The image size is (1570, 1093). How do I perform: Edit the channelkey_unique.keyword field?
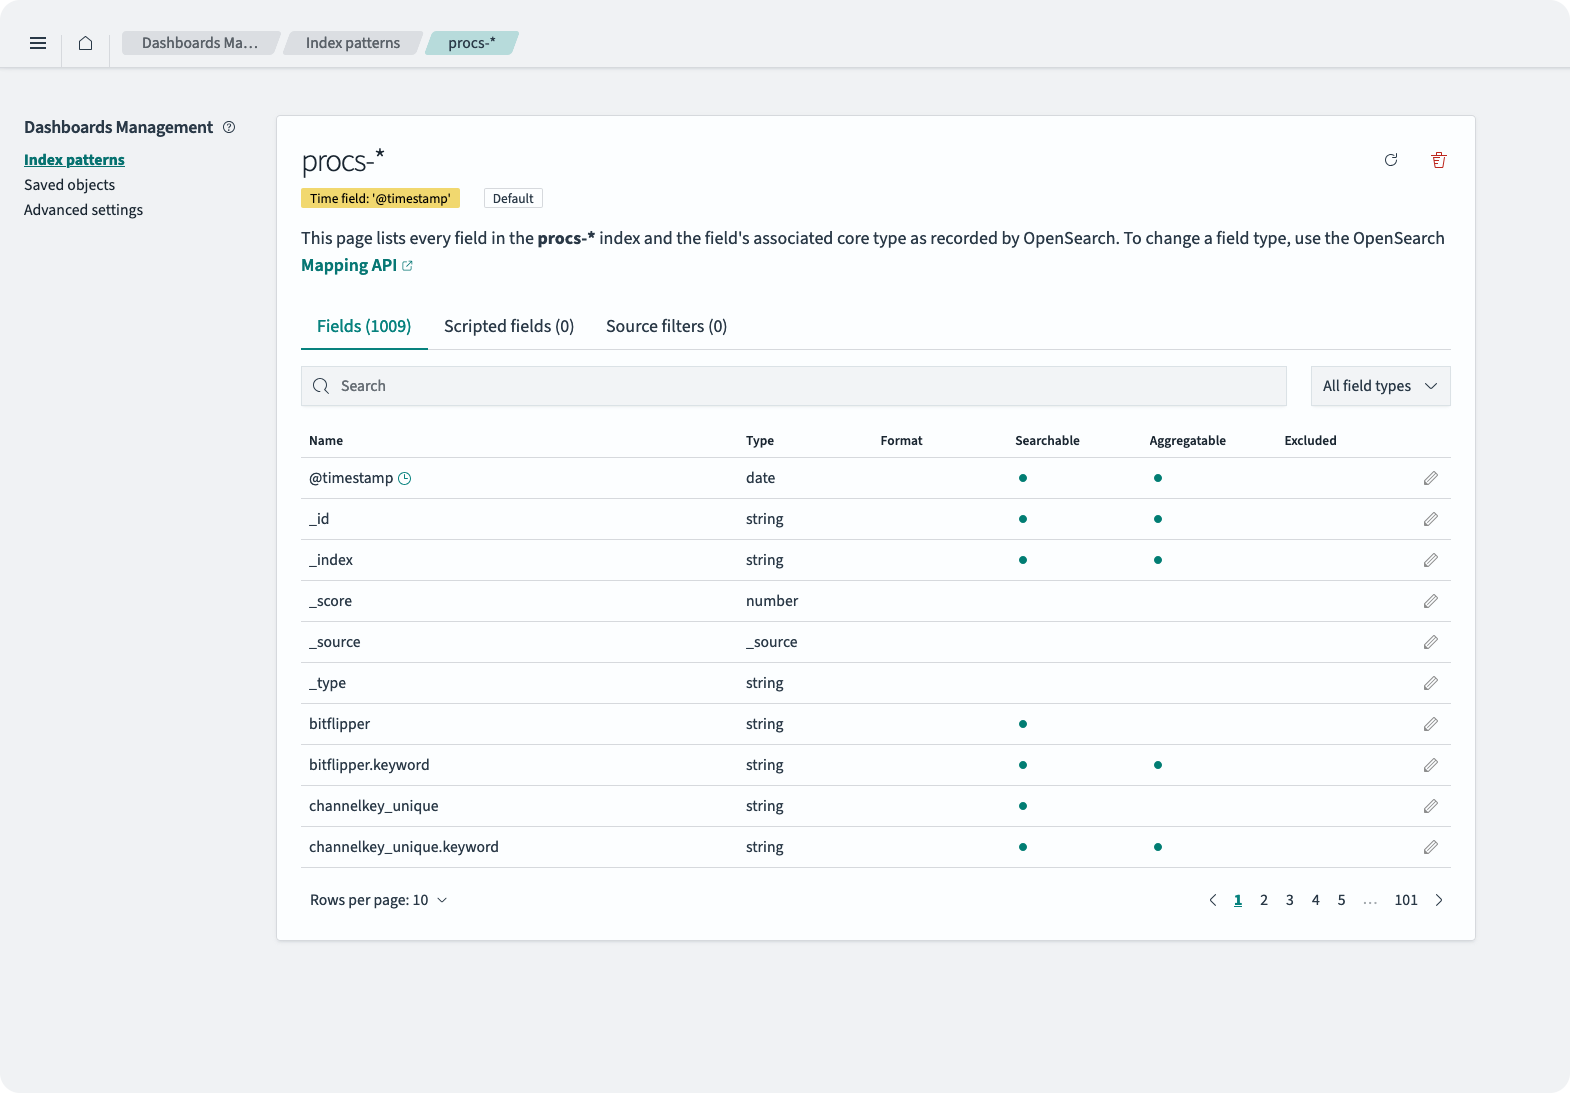pyautogui.click(x=1430, y=847)
